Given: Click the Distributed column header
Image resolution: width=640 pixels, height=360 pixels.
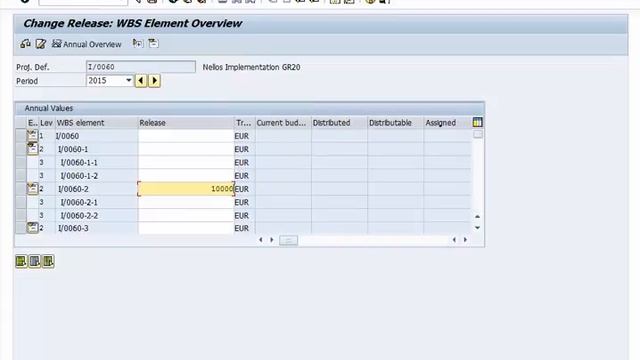Looking at the screenshot, I should 339,122.
